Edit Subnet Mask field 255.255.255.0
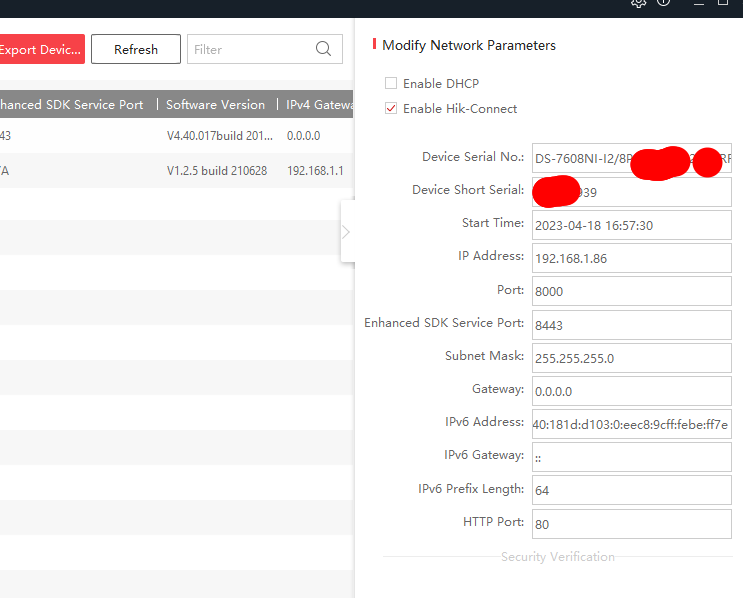Screen dimensions: 743x598 pos(631,358)
